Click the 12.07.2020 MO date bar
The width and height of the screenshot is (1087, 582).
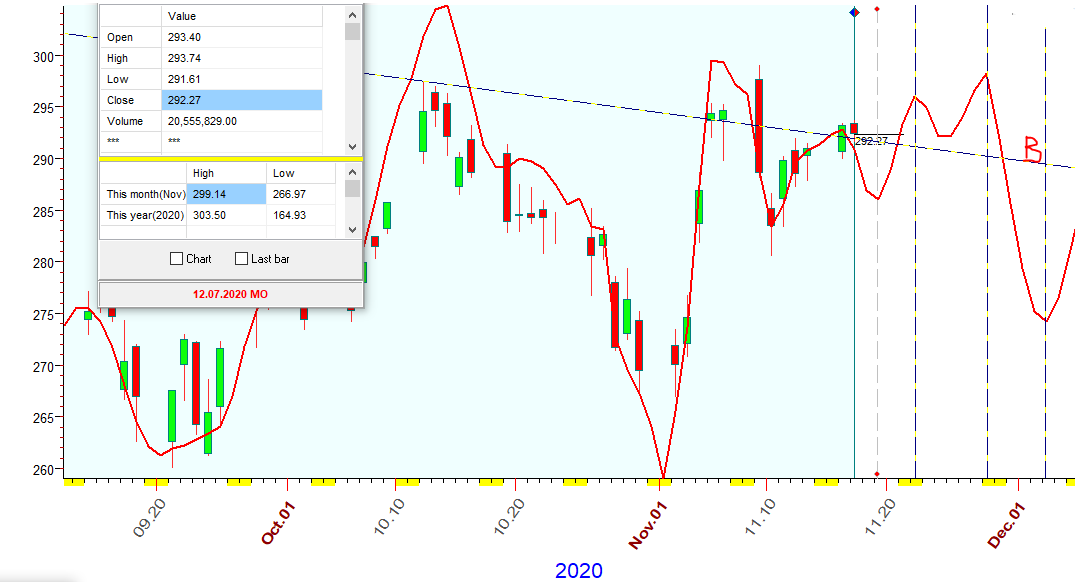[x=230, y=294]
